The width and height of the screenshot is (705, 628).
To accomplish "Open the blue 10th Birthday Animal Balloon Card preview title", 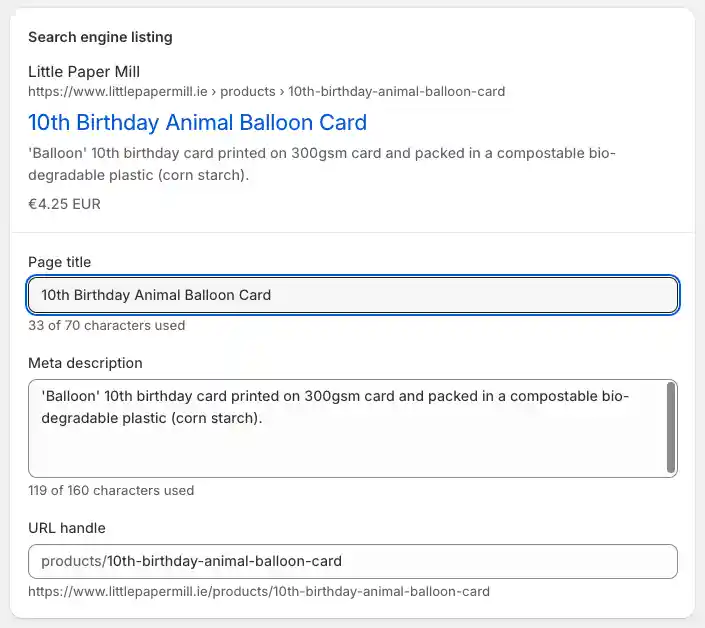I will click(197, 123).
